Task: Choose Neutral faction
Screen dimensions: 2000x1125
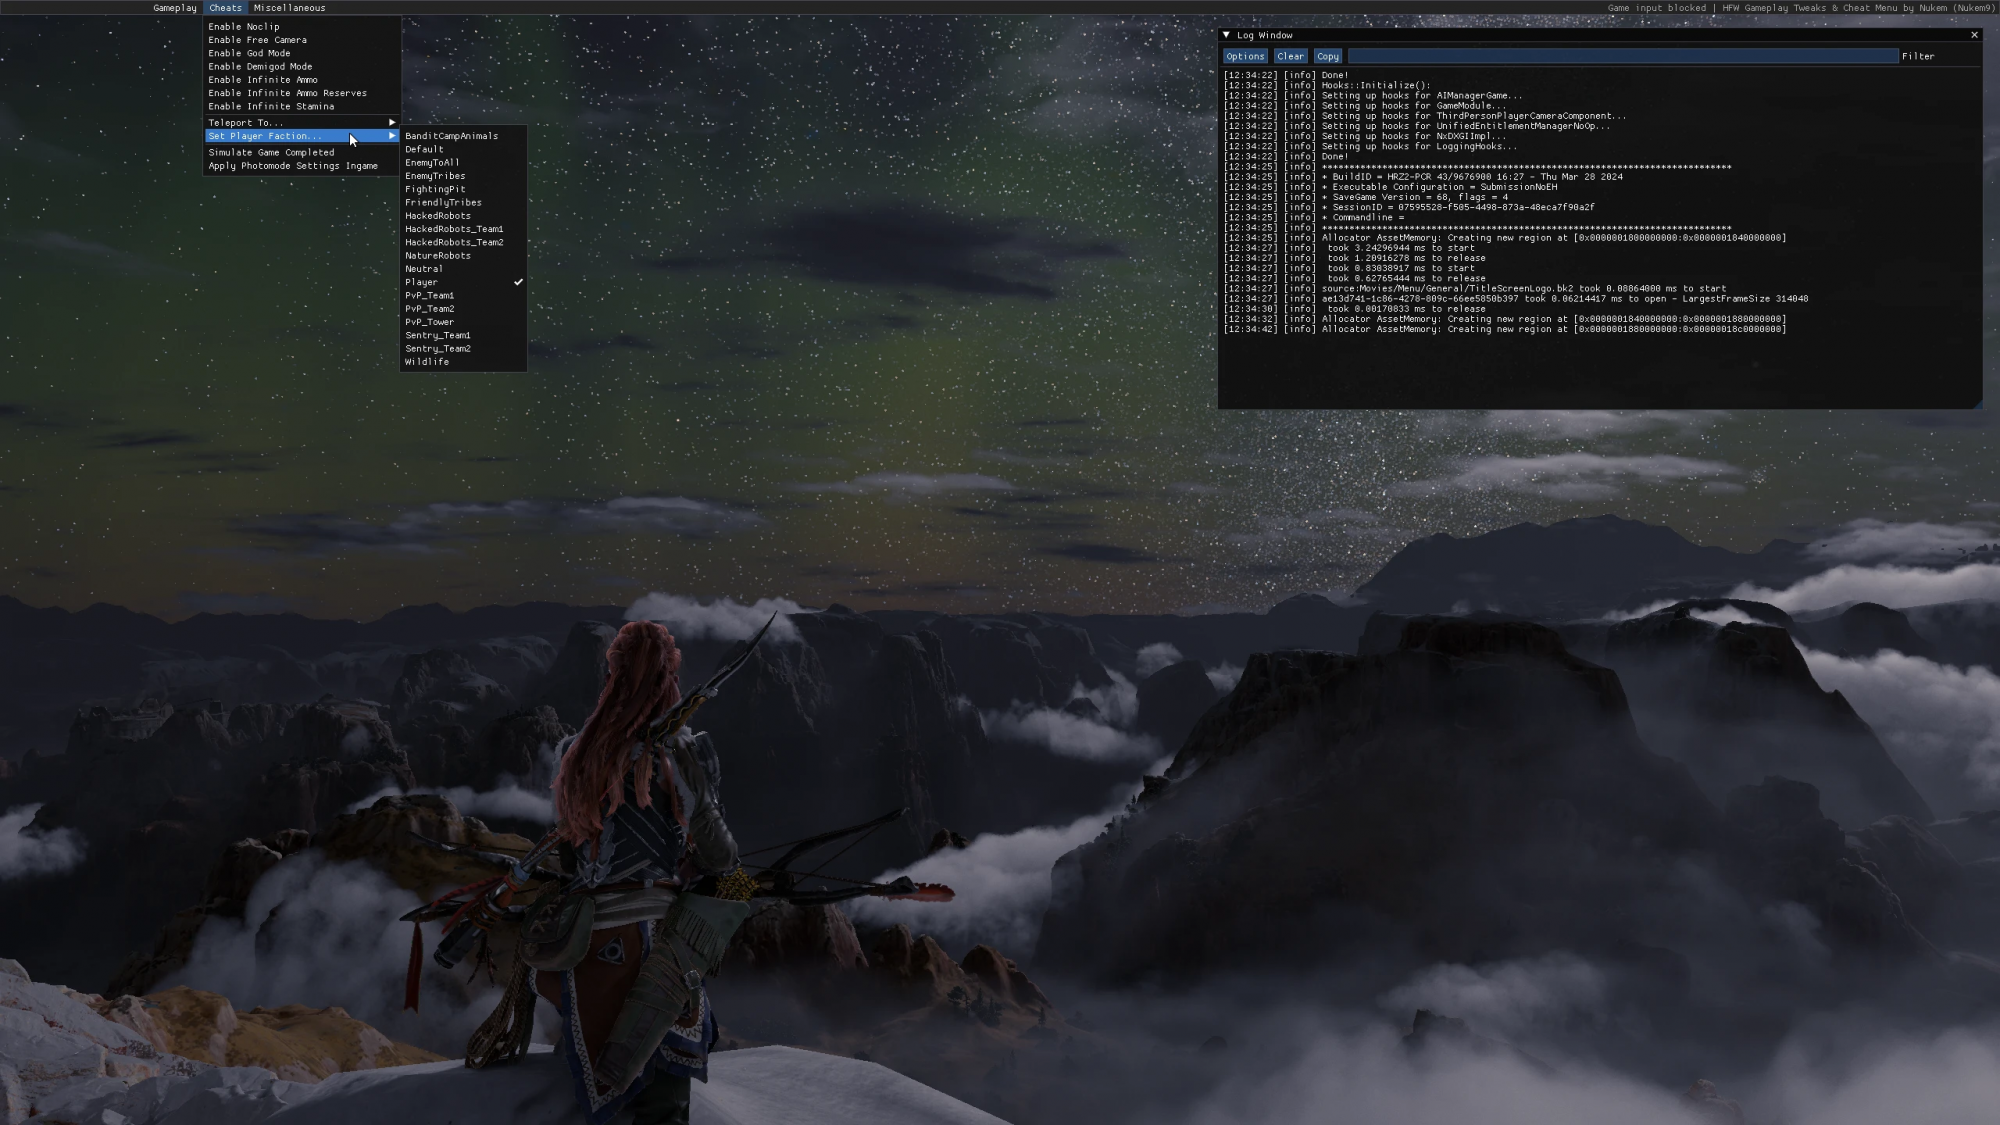Action: (x=463, y=269)
